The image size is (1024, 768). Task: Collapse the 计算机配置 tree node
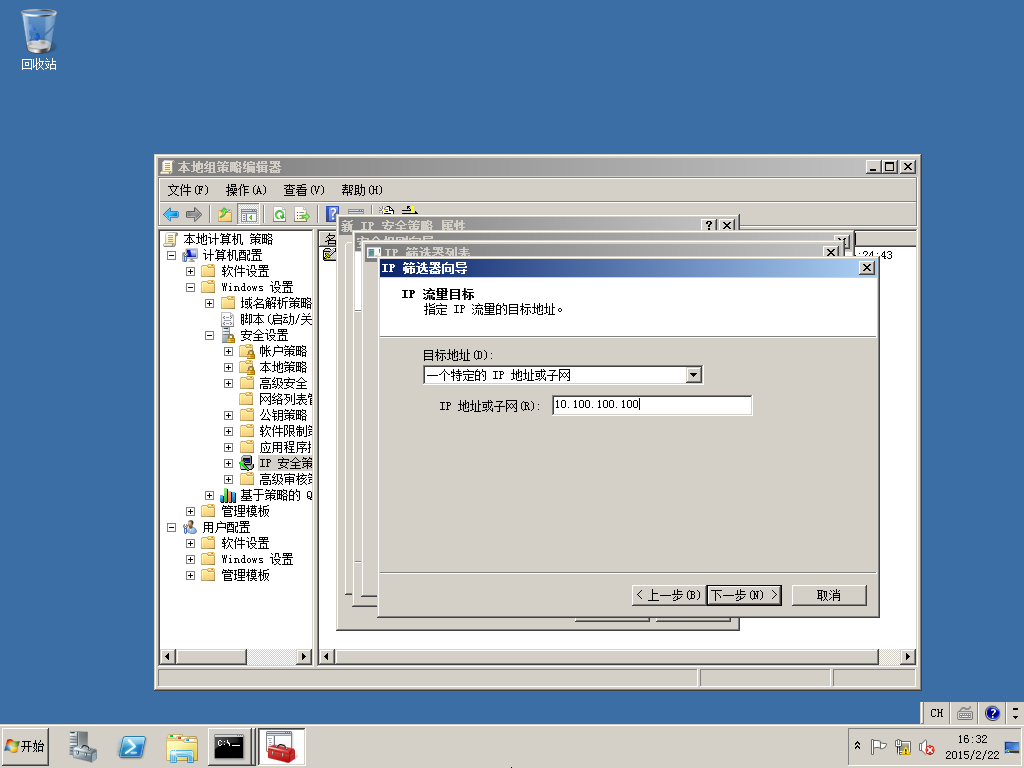point(172,255)
